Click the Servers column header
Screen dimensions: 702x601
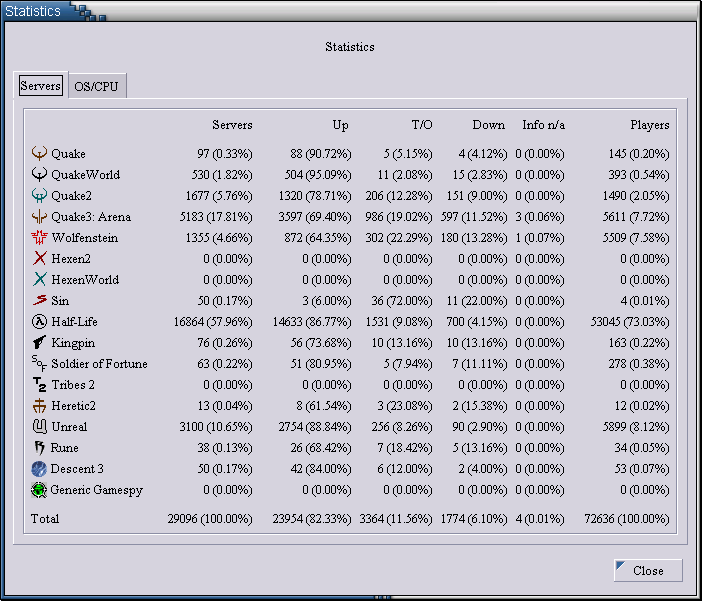[232, 124]
